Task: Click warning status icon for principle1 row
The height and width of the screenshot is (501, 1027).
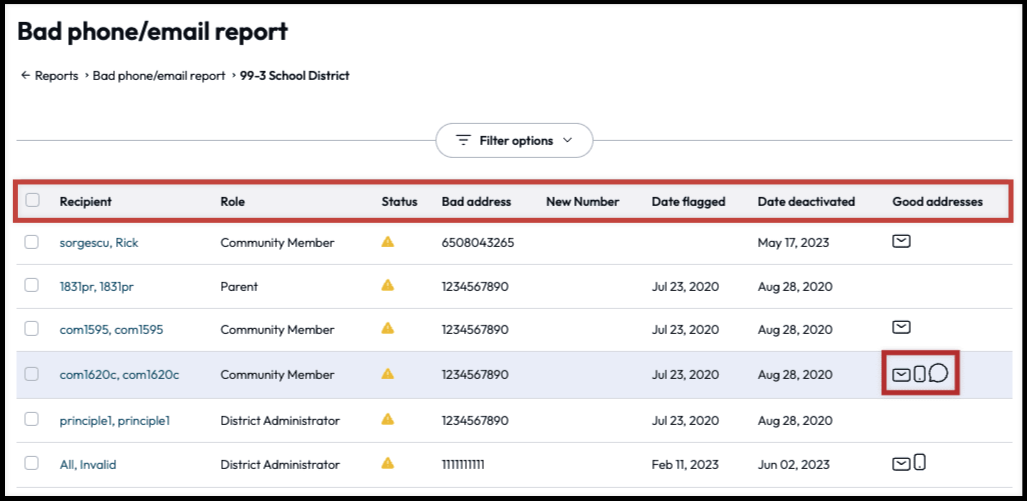Action: click(x=388, y=420)
